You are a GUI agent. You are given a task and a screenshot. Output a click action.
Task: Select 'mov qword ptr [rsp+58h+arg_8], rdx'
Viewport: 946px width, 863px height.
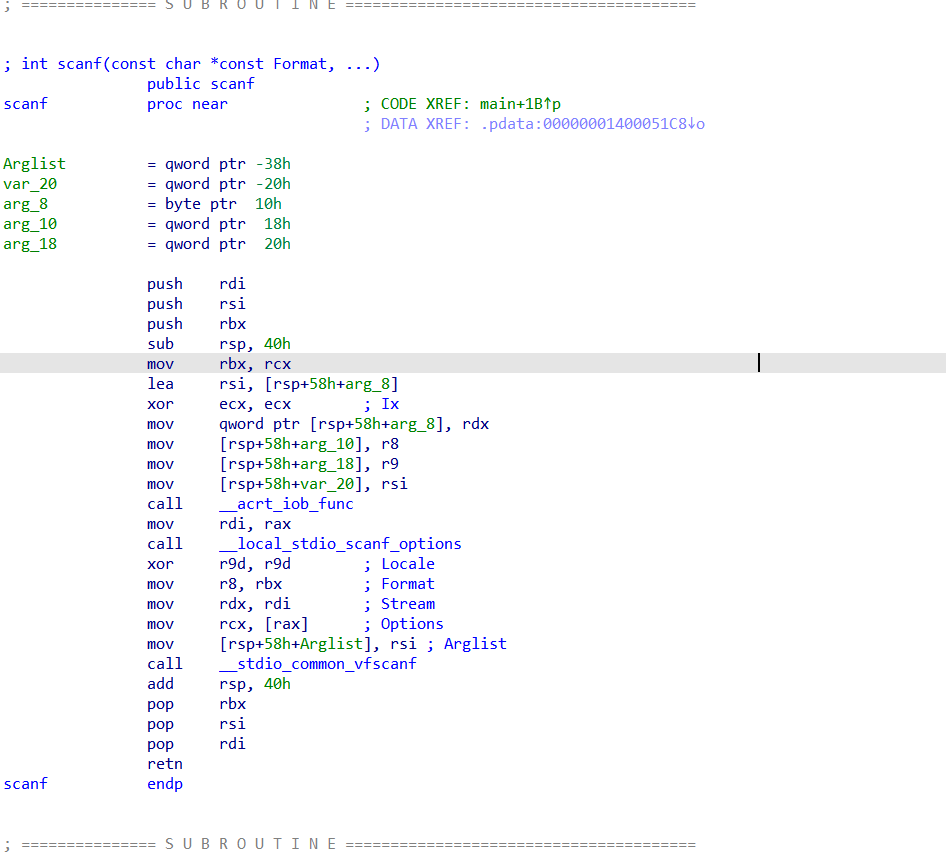click(318, 424)
